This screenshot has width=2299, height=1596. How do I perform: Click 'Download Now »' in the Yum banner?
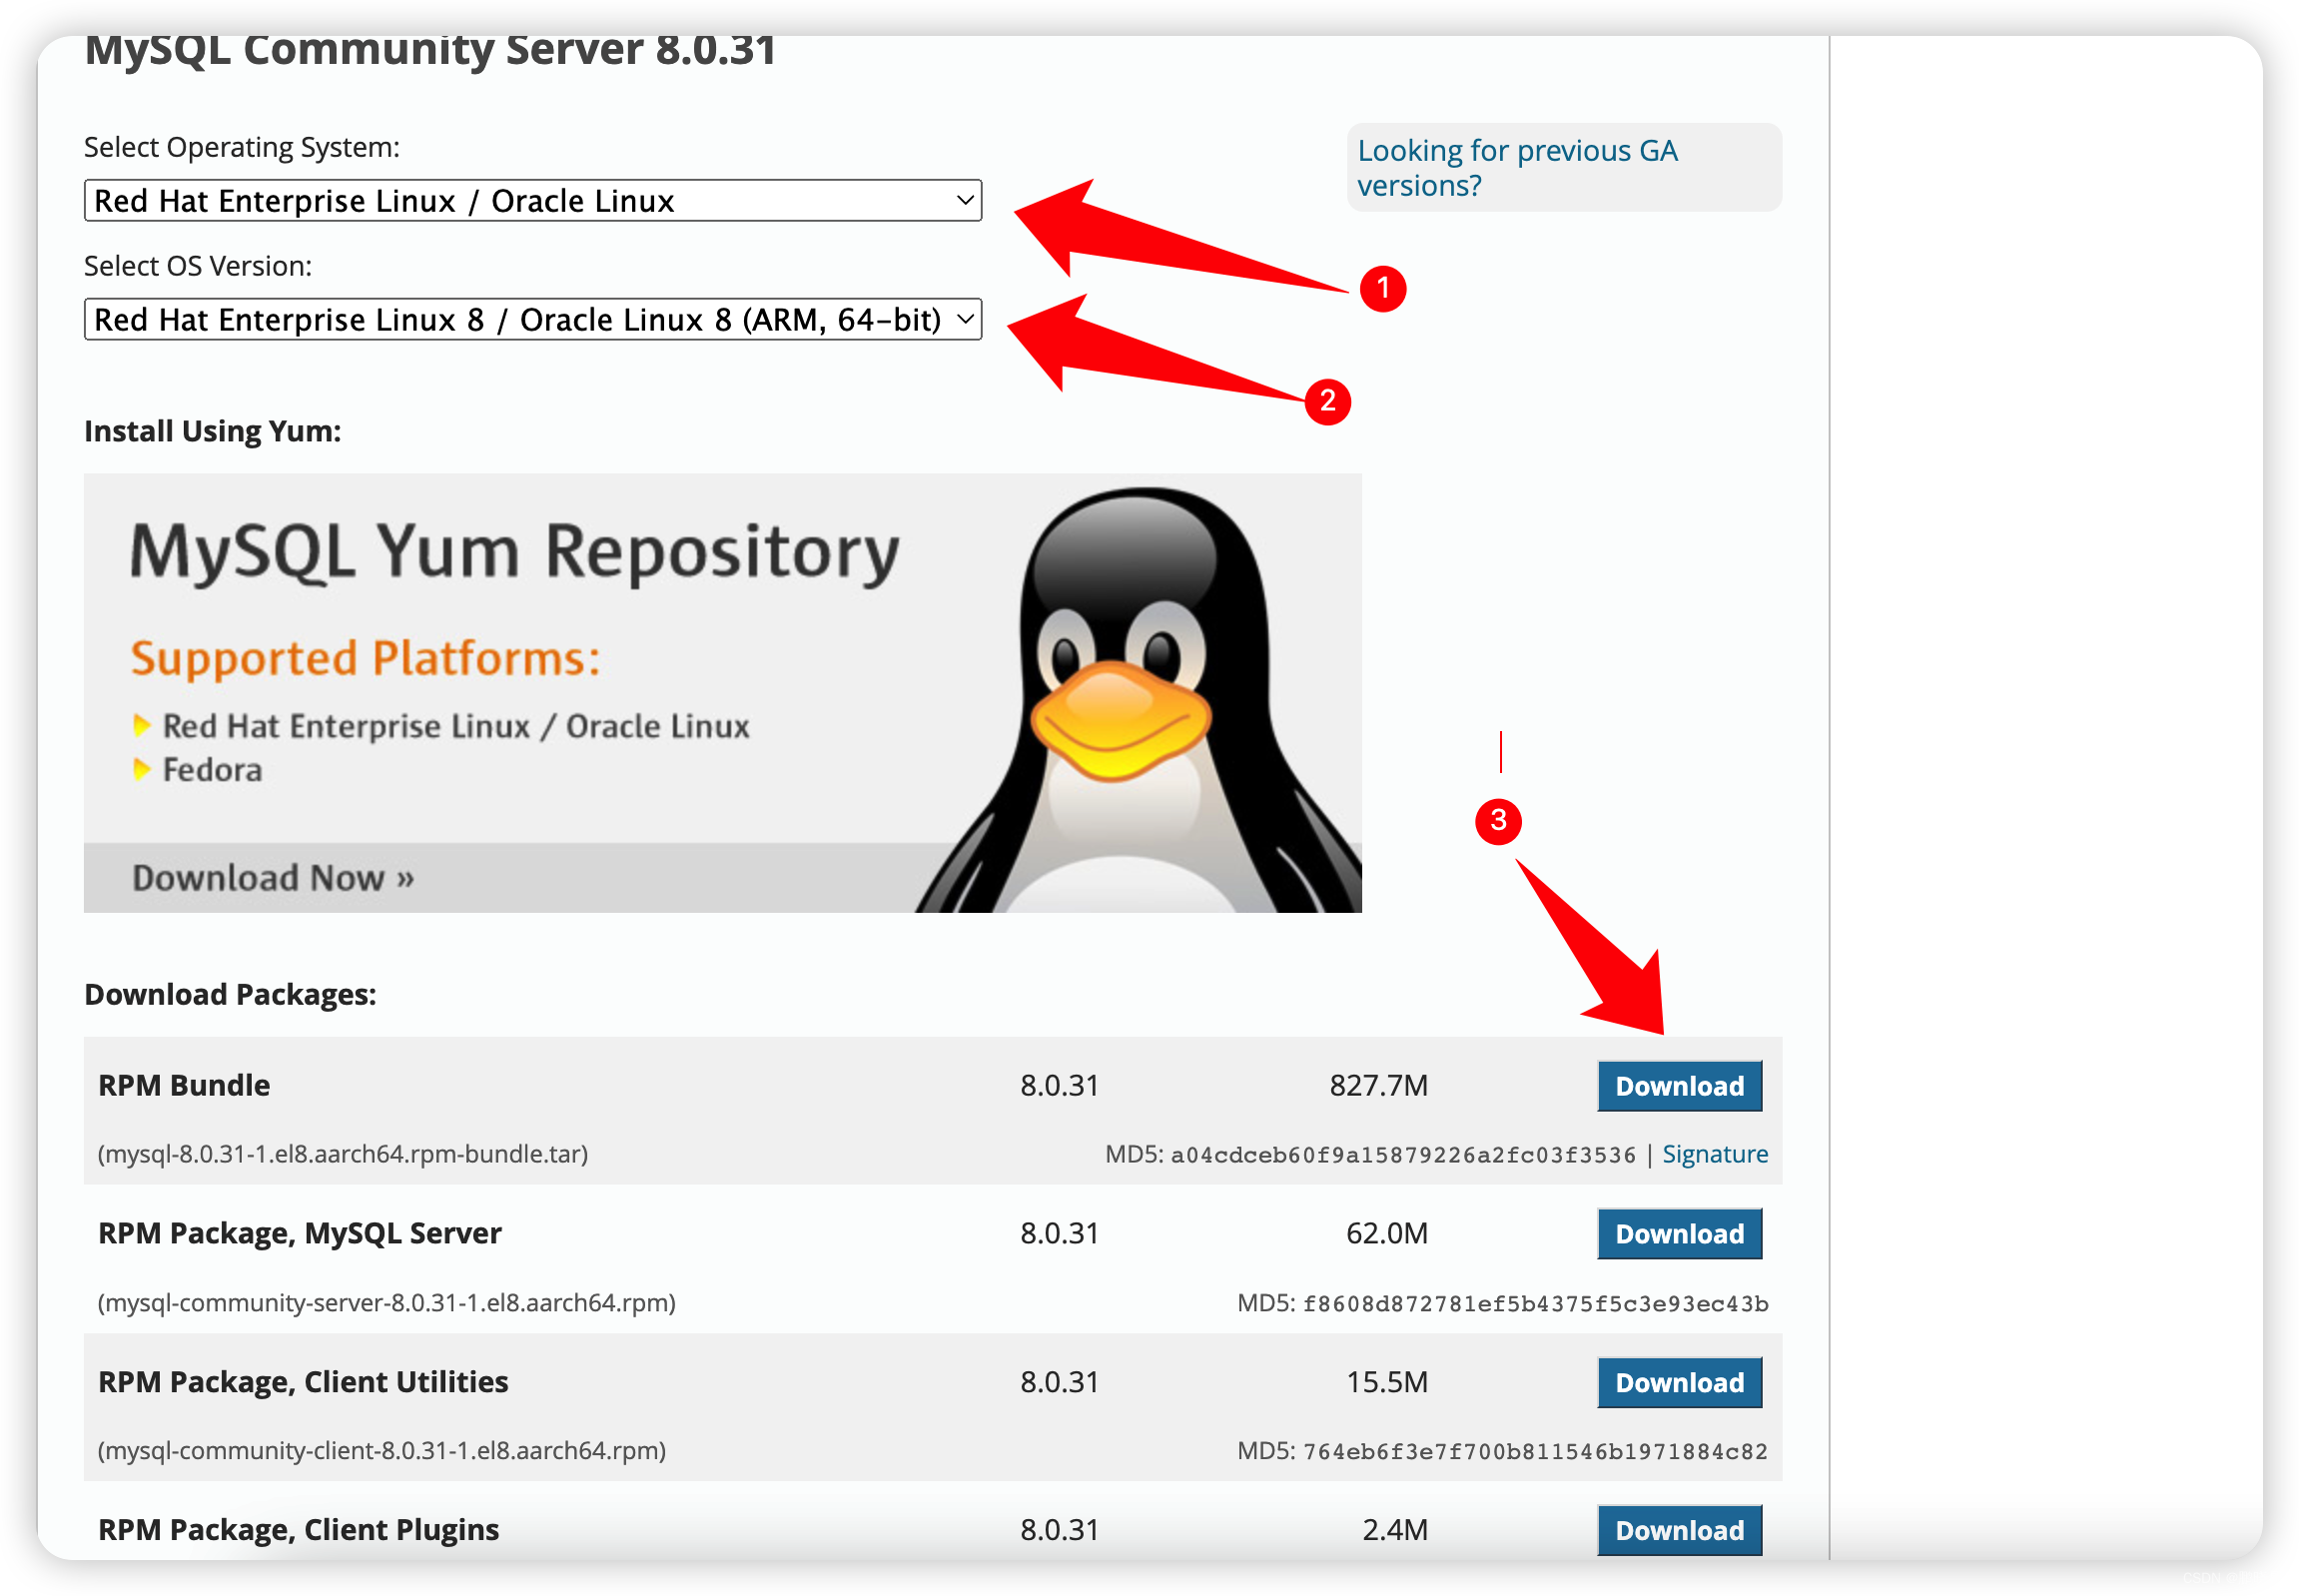(x=273, y=877)
